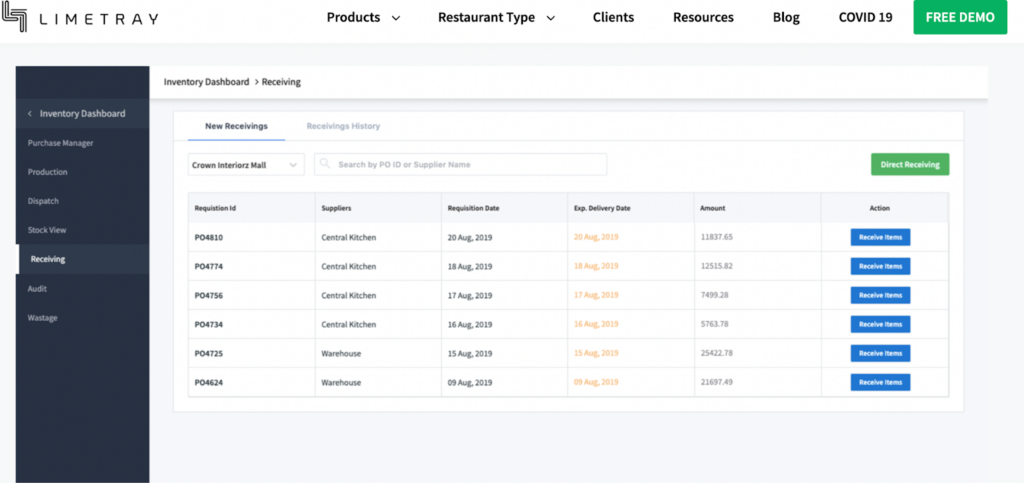Go to the Blog page
The image size is (1024, 483).
pos(786,18)
